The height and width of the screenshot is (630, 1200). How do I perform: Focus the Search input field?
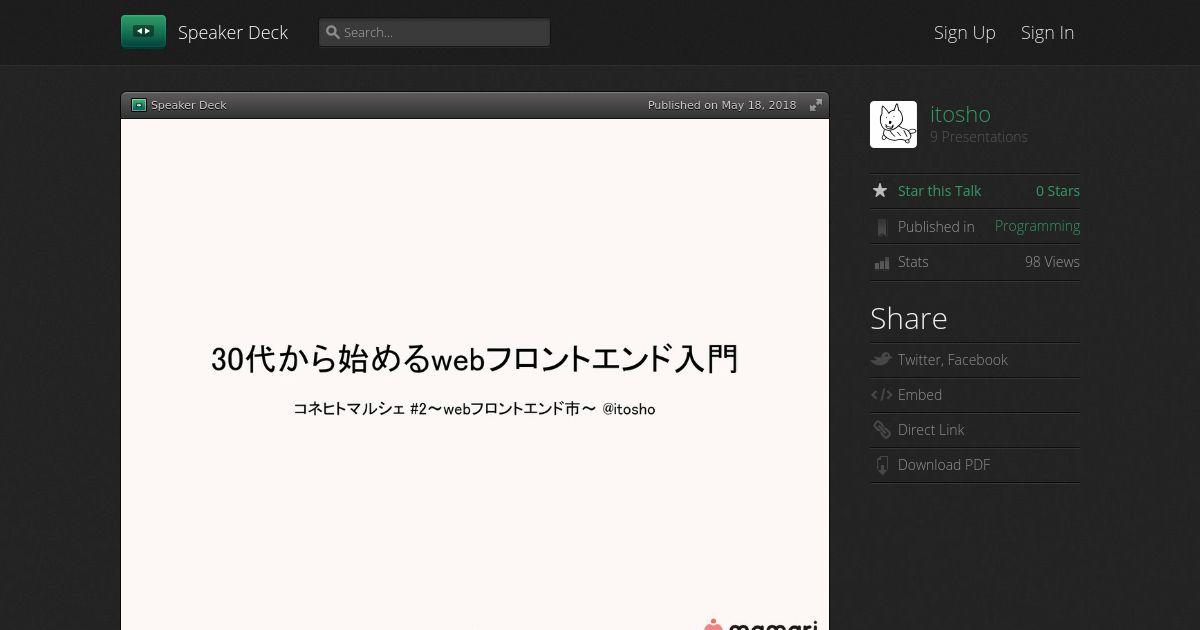(x=434, y=32)
